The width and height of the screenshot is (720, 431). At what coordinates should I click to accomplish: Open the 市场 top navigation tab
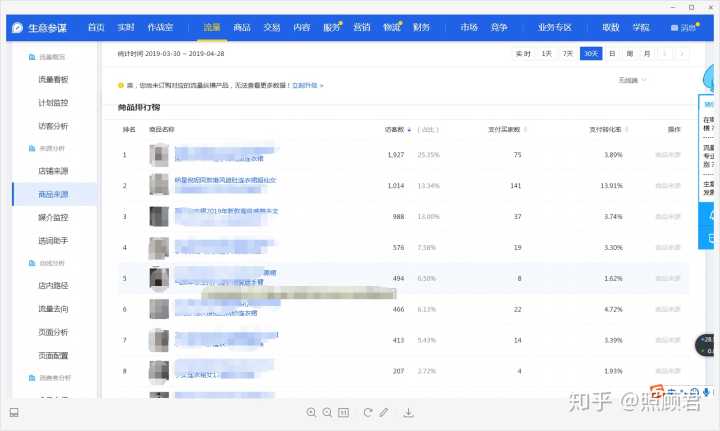coord(468,28)
